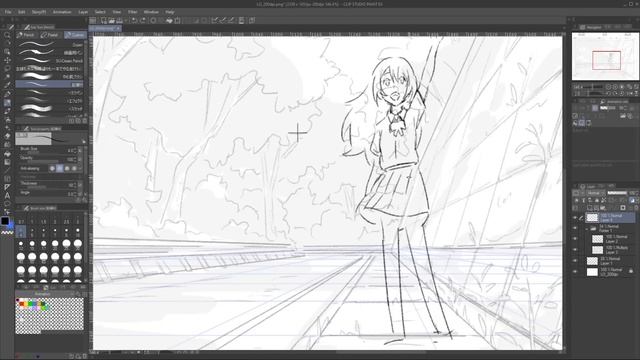640x360 pixels.
Task: Switch to the Pastel sub tool group tab
Action: (x=51, y=35)
